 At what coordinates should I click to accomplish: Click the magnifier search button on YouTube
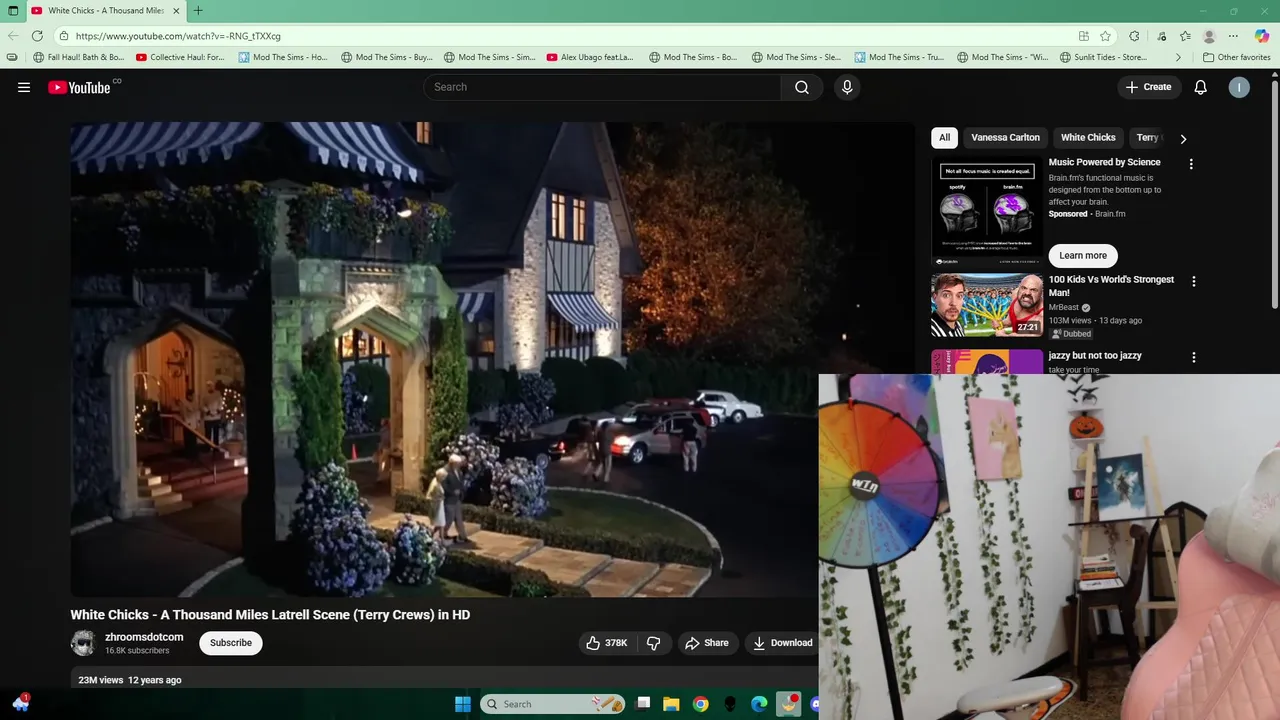coord(801,87)
